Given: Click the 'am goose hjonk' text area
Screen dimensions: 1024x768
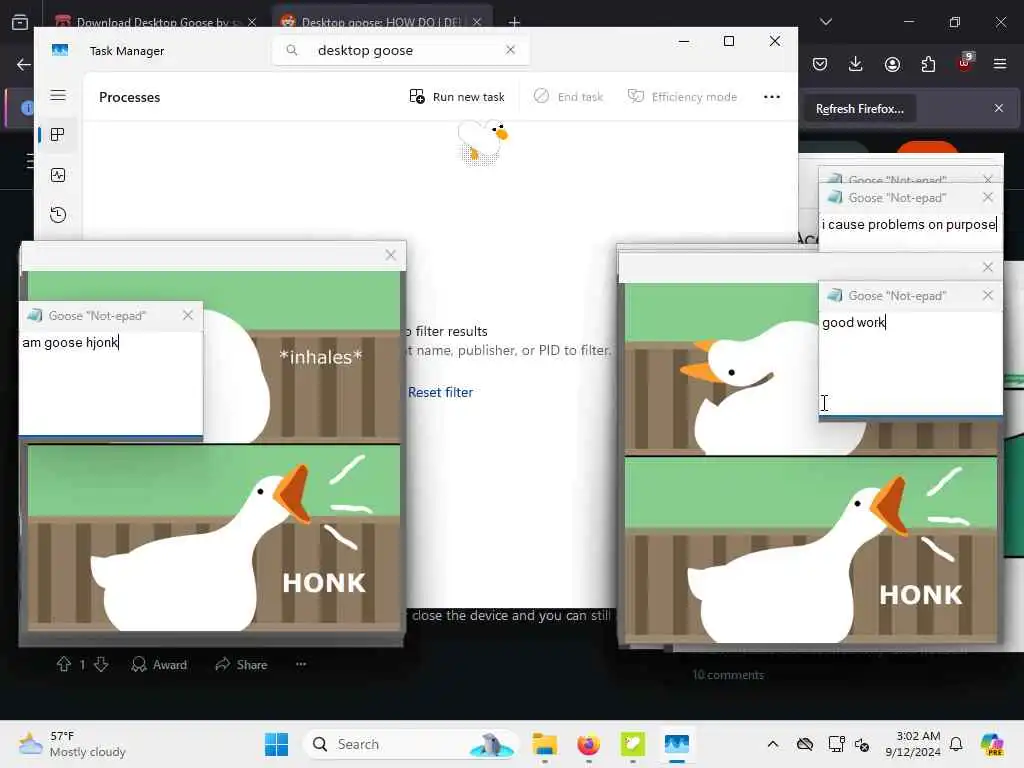Looking at the screenshot, I should 111,383.
